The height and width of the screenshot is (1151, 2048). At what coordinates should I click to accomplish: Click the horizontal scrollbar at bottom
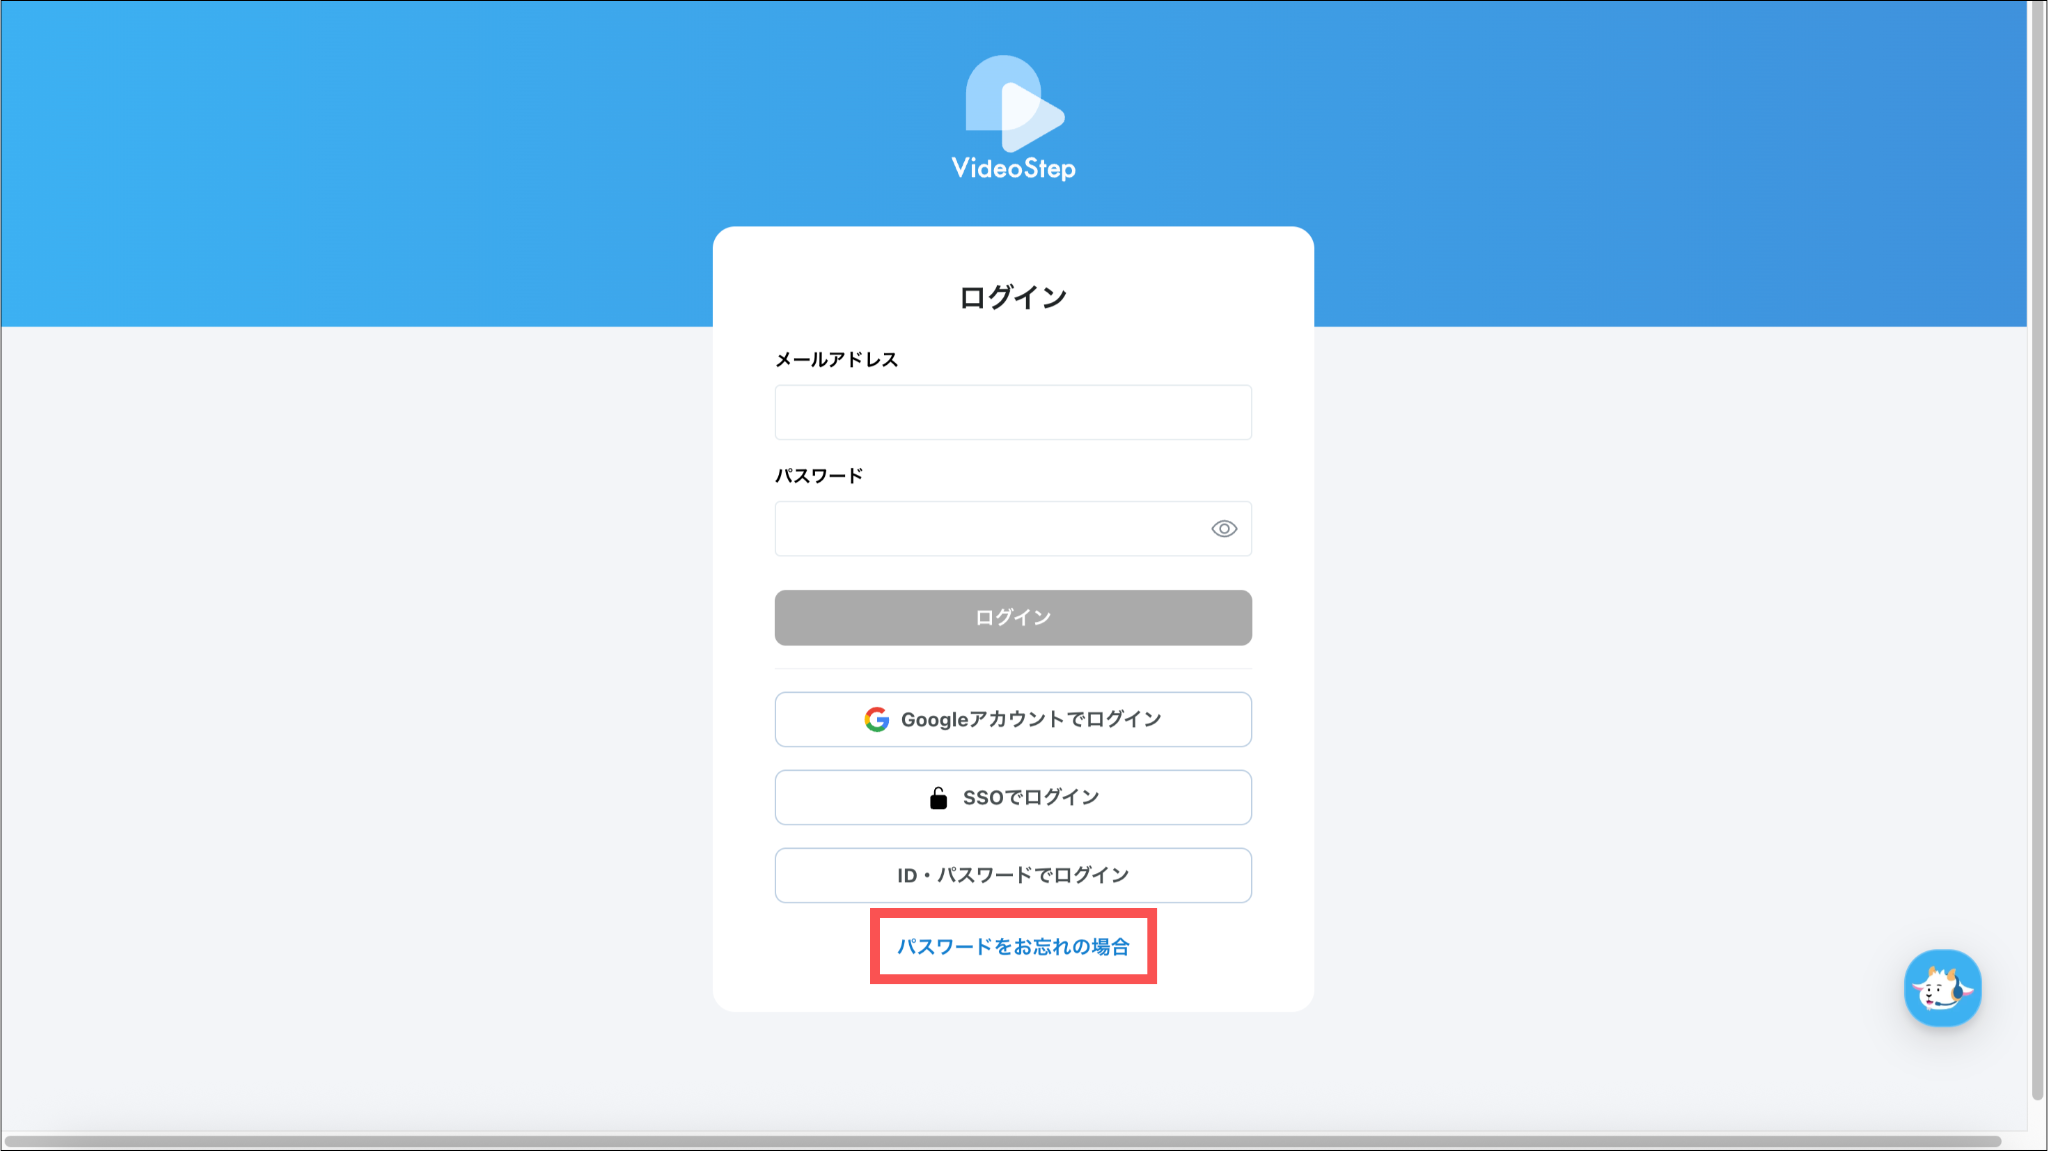pyautogui.click(x=1000, y=1141)
